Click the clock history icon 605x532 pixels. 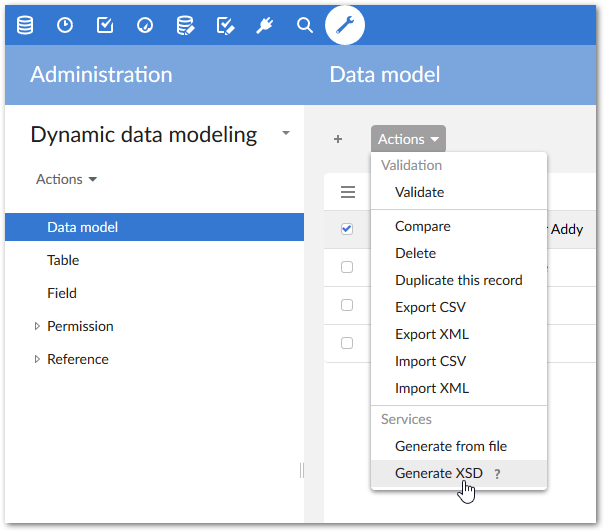pos(65,25)
